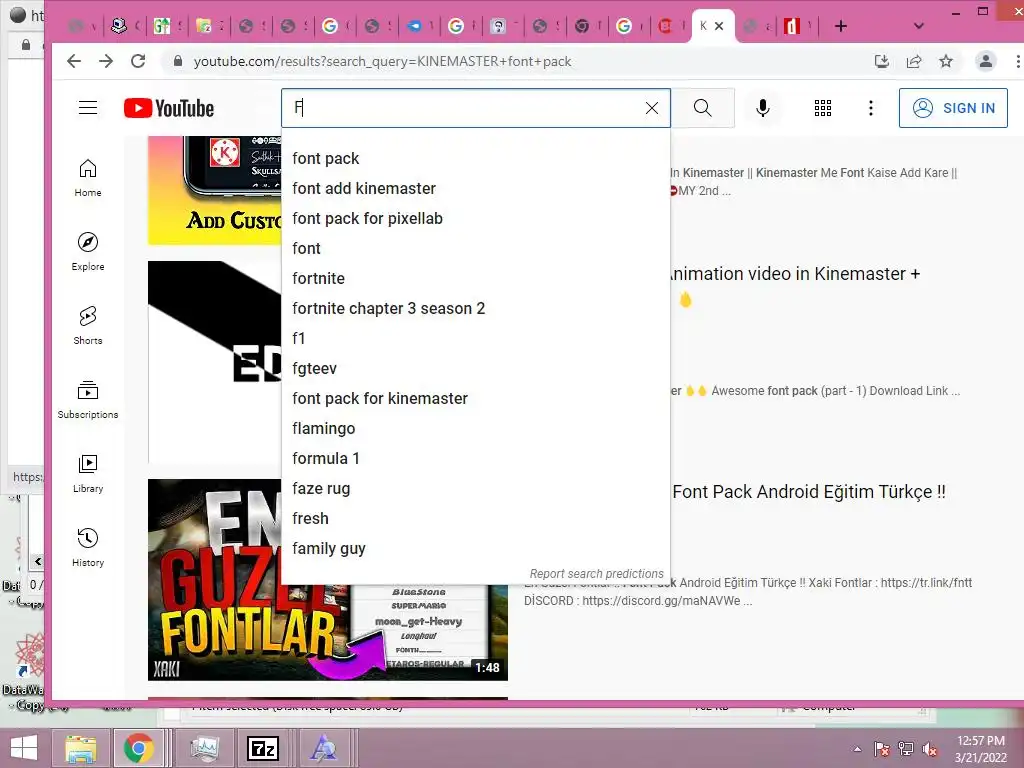Image resolution: width=1024 pixels, height=768 pixels.
Task: Share this page from the address bar
Action: (914, 61)
